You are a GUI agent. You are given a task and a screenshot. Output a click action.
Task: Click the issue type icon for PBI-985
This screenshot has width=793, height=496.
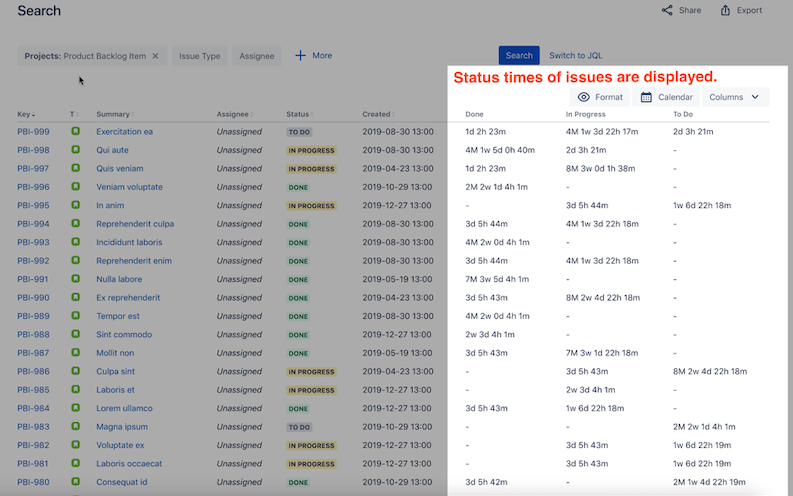click(x=75, y=390)
